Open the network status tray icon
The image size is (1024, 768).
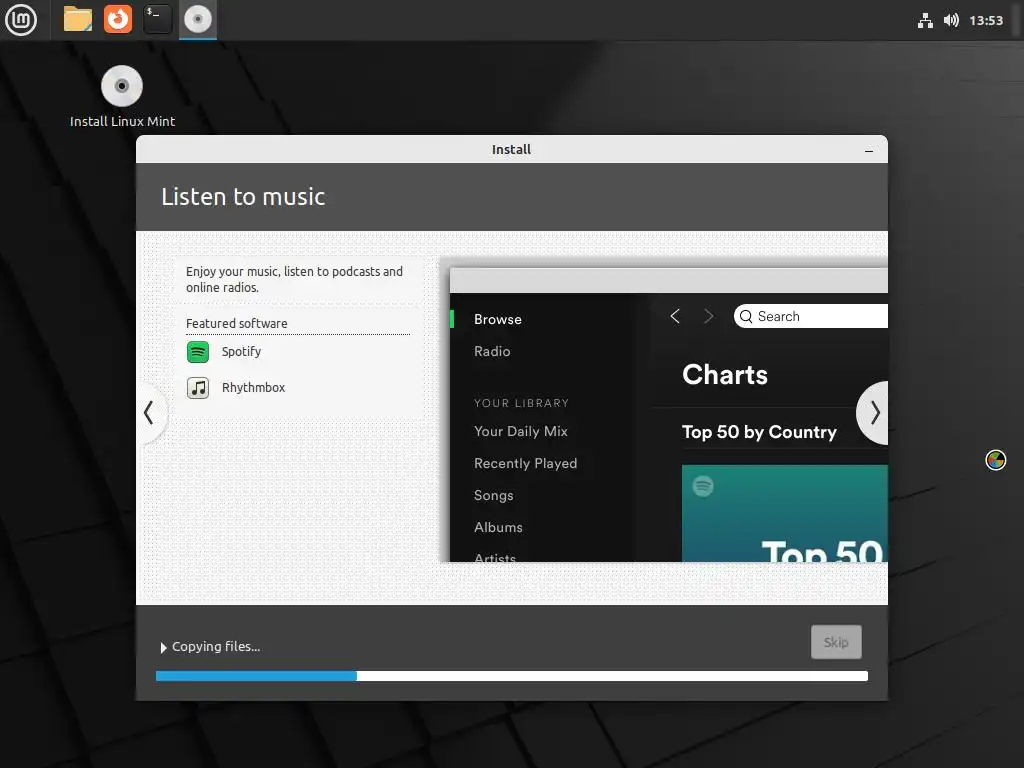coord(925,21)
